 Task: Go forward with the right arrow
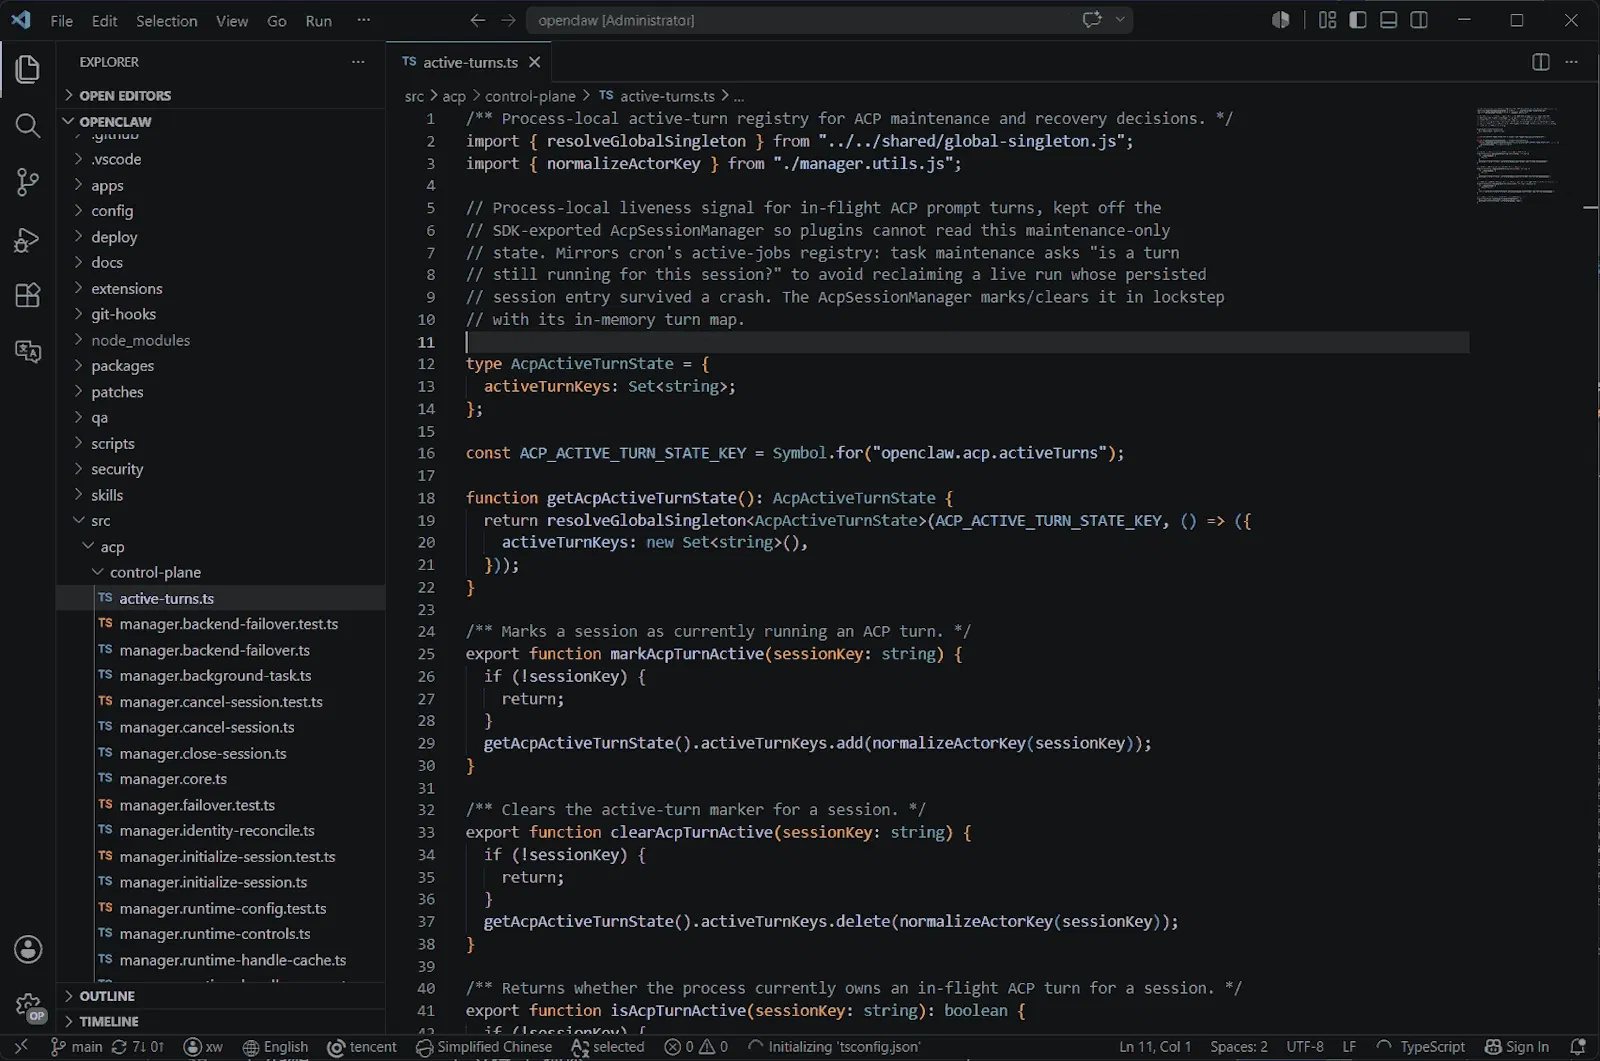[x=508, y=20]
